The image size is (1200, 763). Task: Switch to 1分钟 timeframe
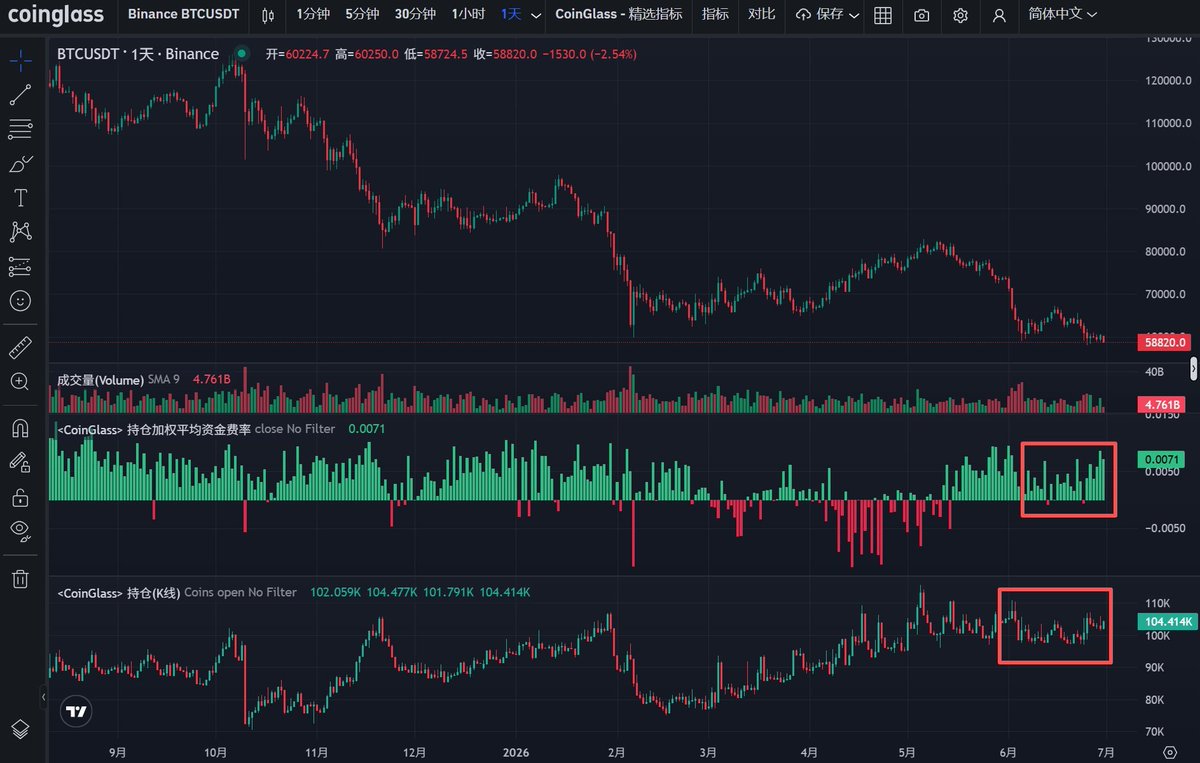point(313,15)
